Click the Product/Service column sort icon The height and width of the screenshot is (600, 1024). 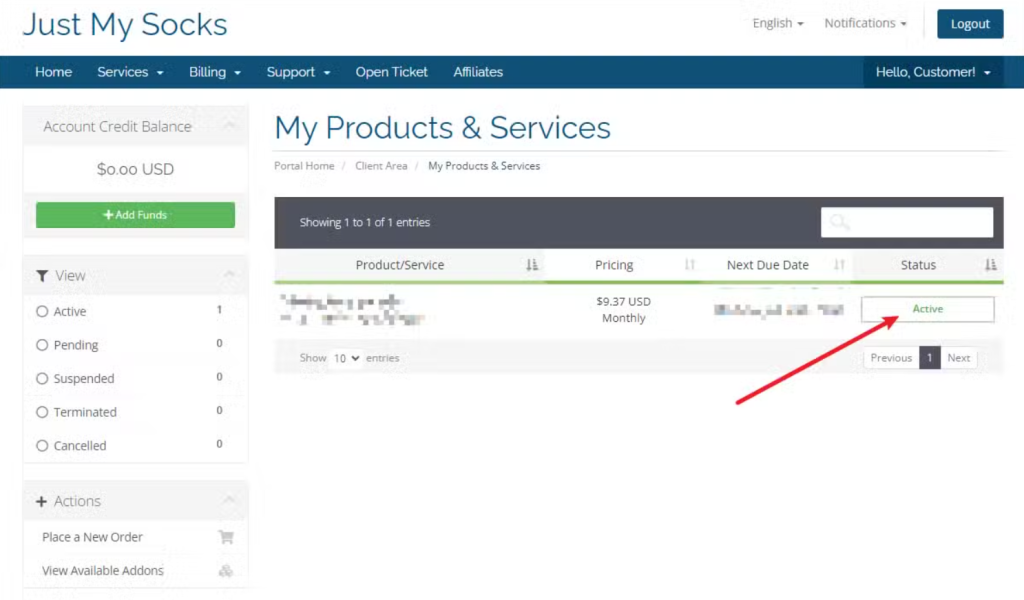click(532, 264)
